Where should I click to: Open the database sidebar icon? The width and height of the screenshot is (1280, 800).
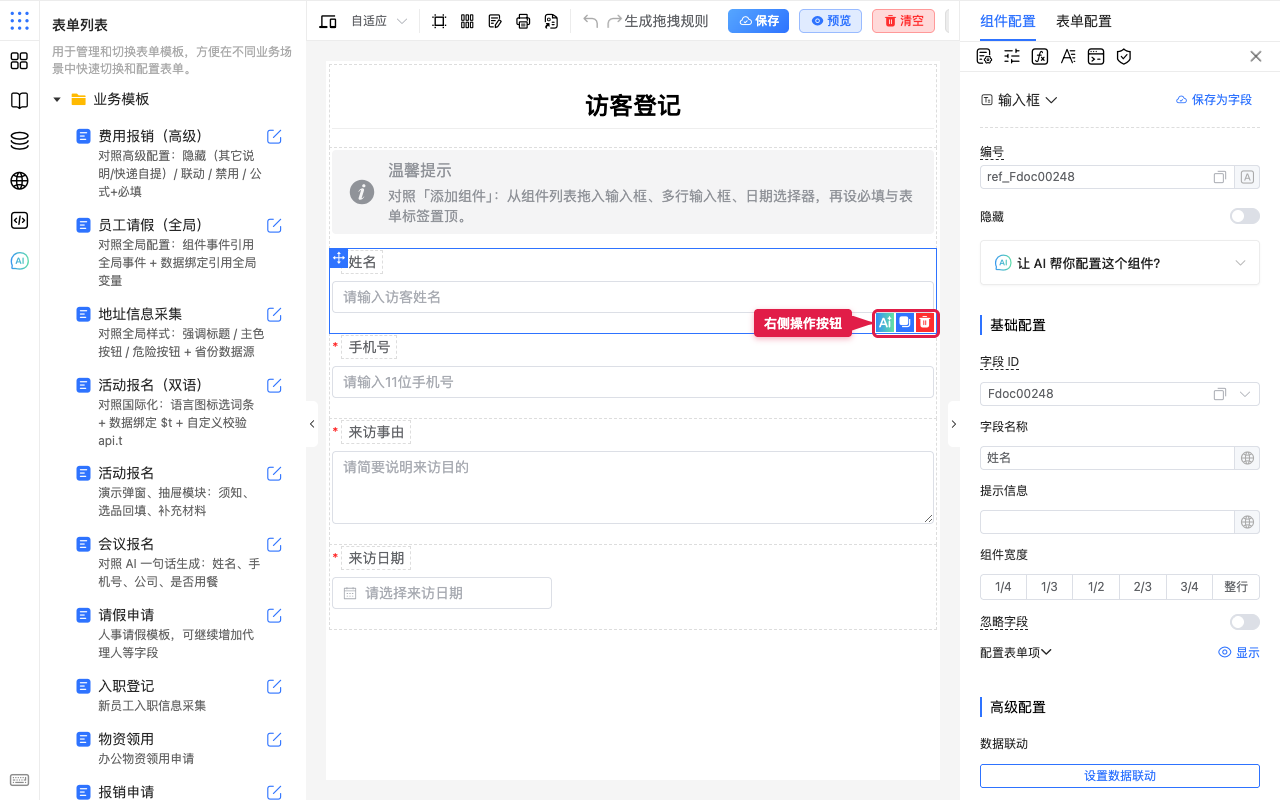point(19,141)
